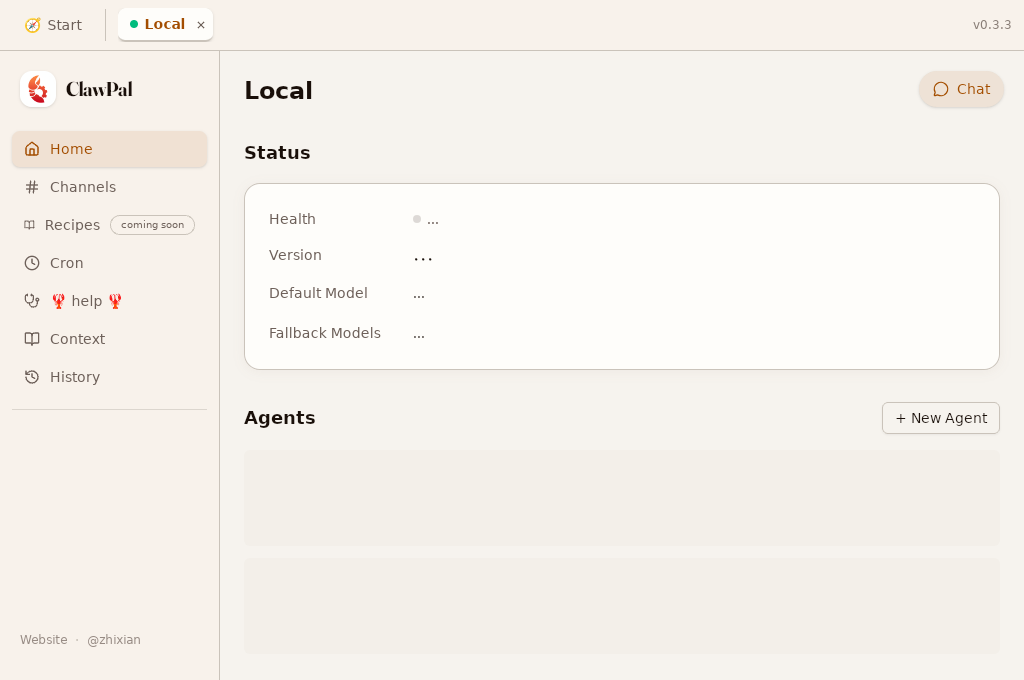
Task: Click the second loading agent card
Action: pyautogui.click(x=622, y=606)
